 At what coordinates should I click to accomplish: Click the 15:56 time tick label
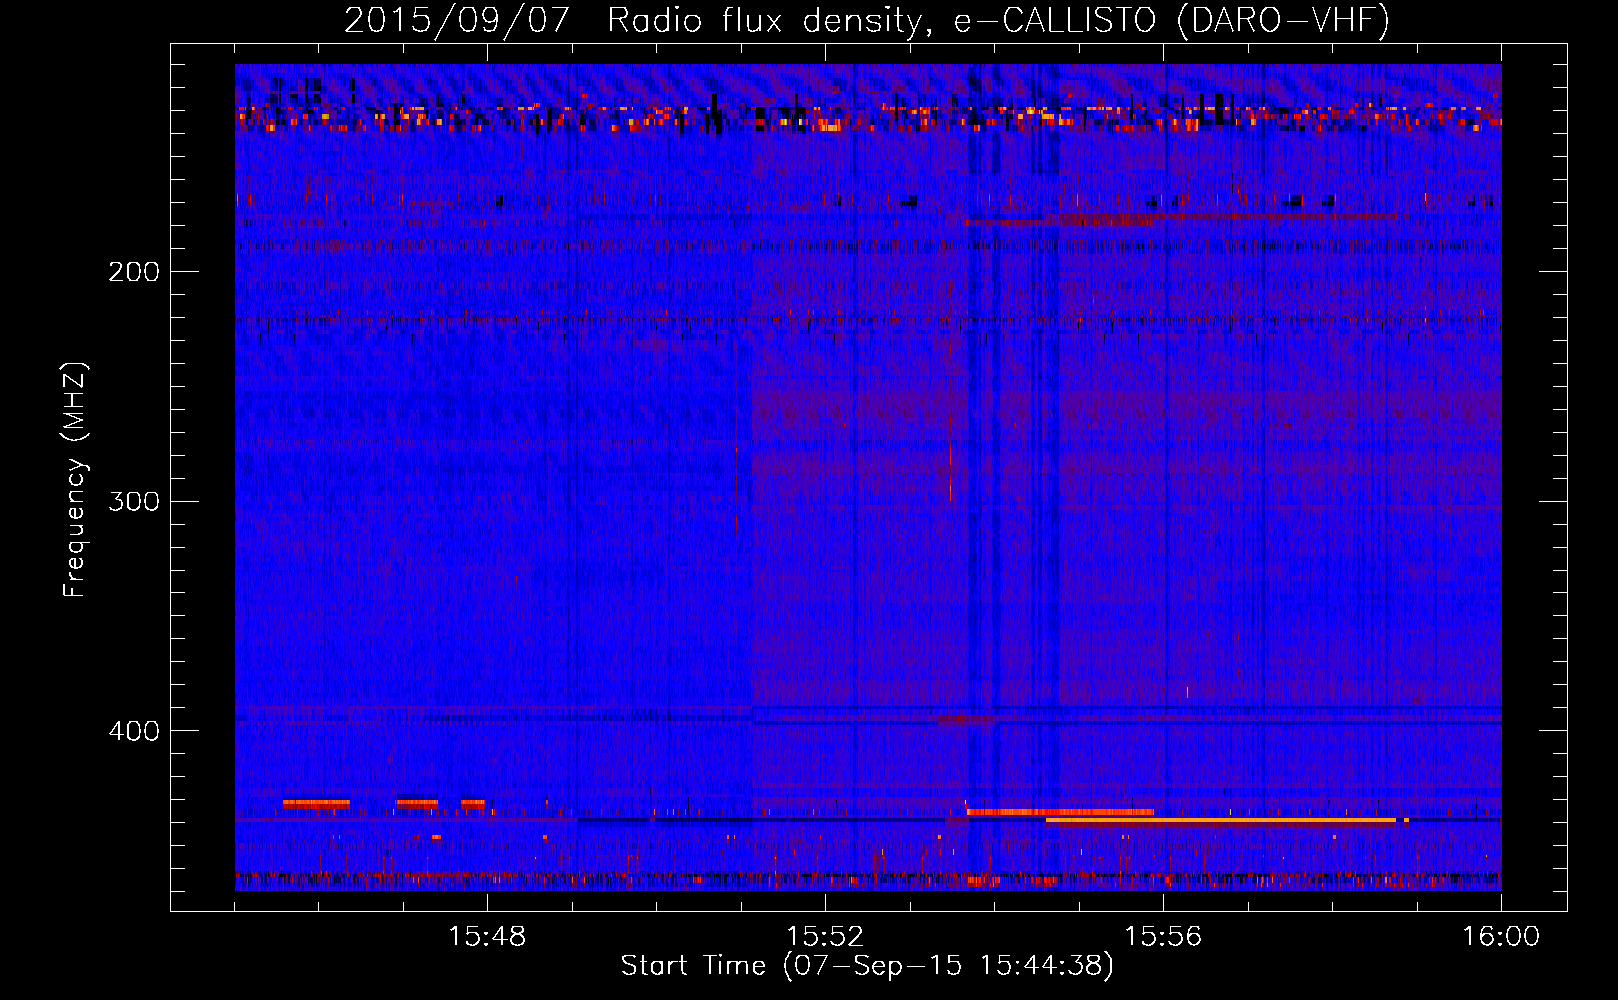coord(1163,937)
